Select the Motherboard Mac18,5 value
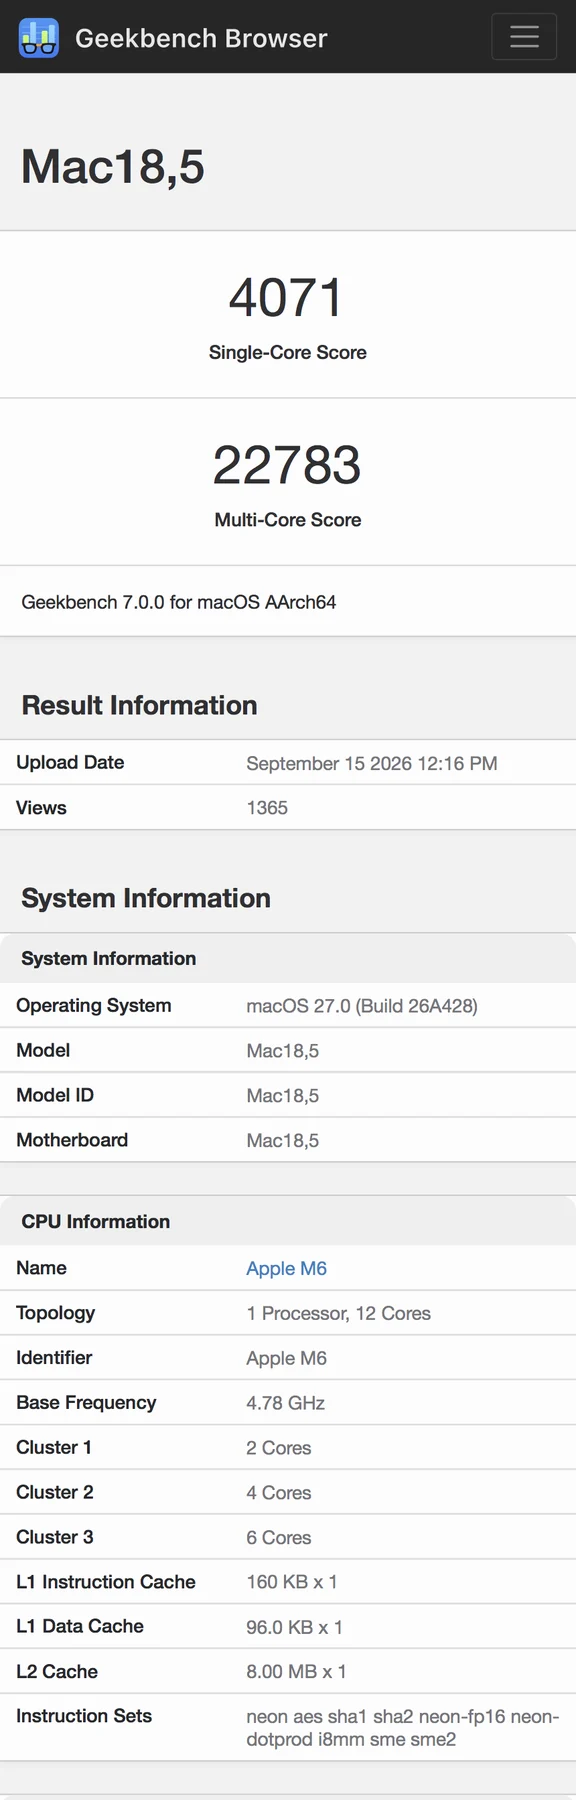 283,1141
